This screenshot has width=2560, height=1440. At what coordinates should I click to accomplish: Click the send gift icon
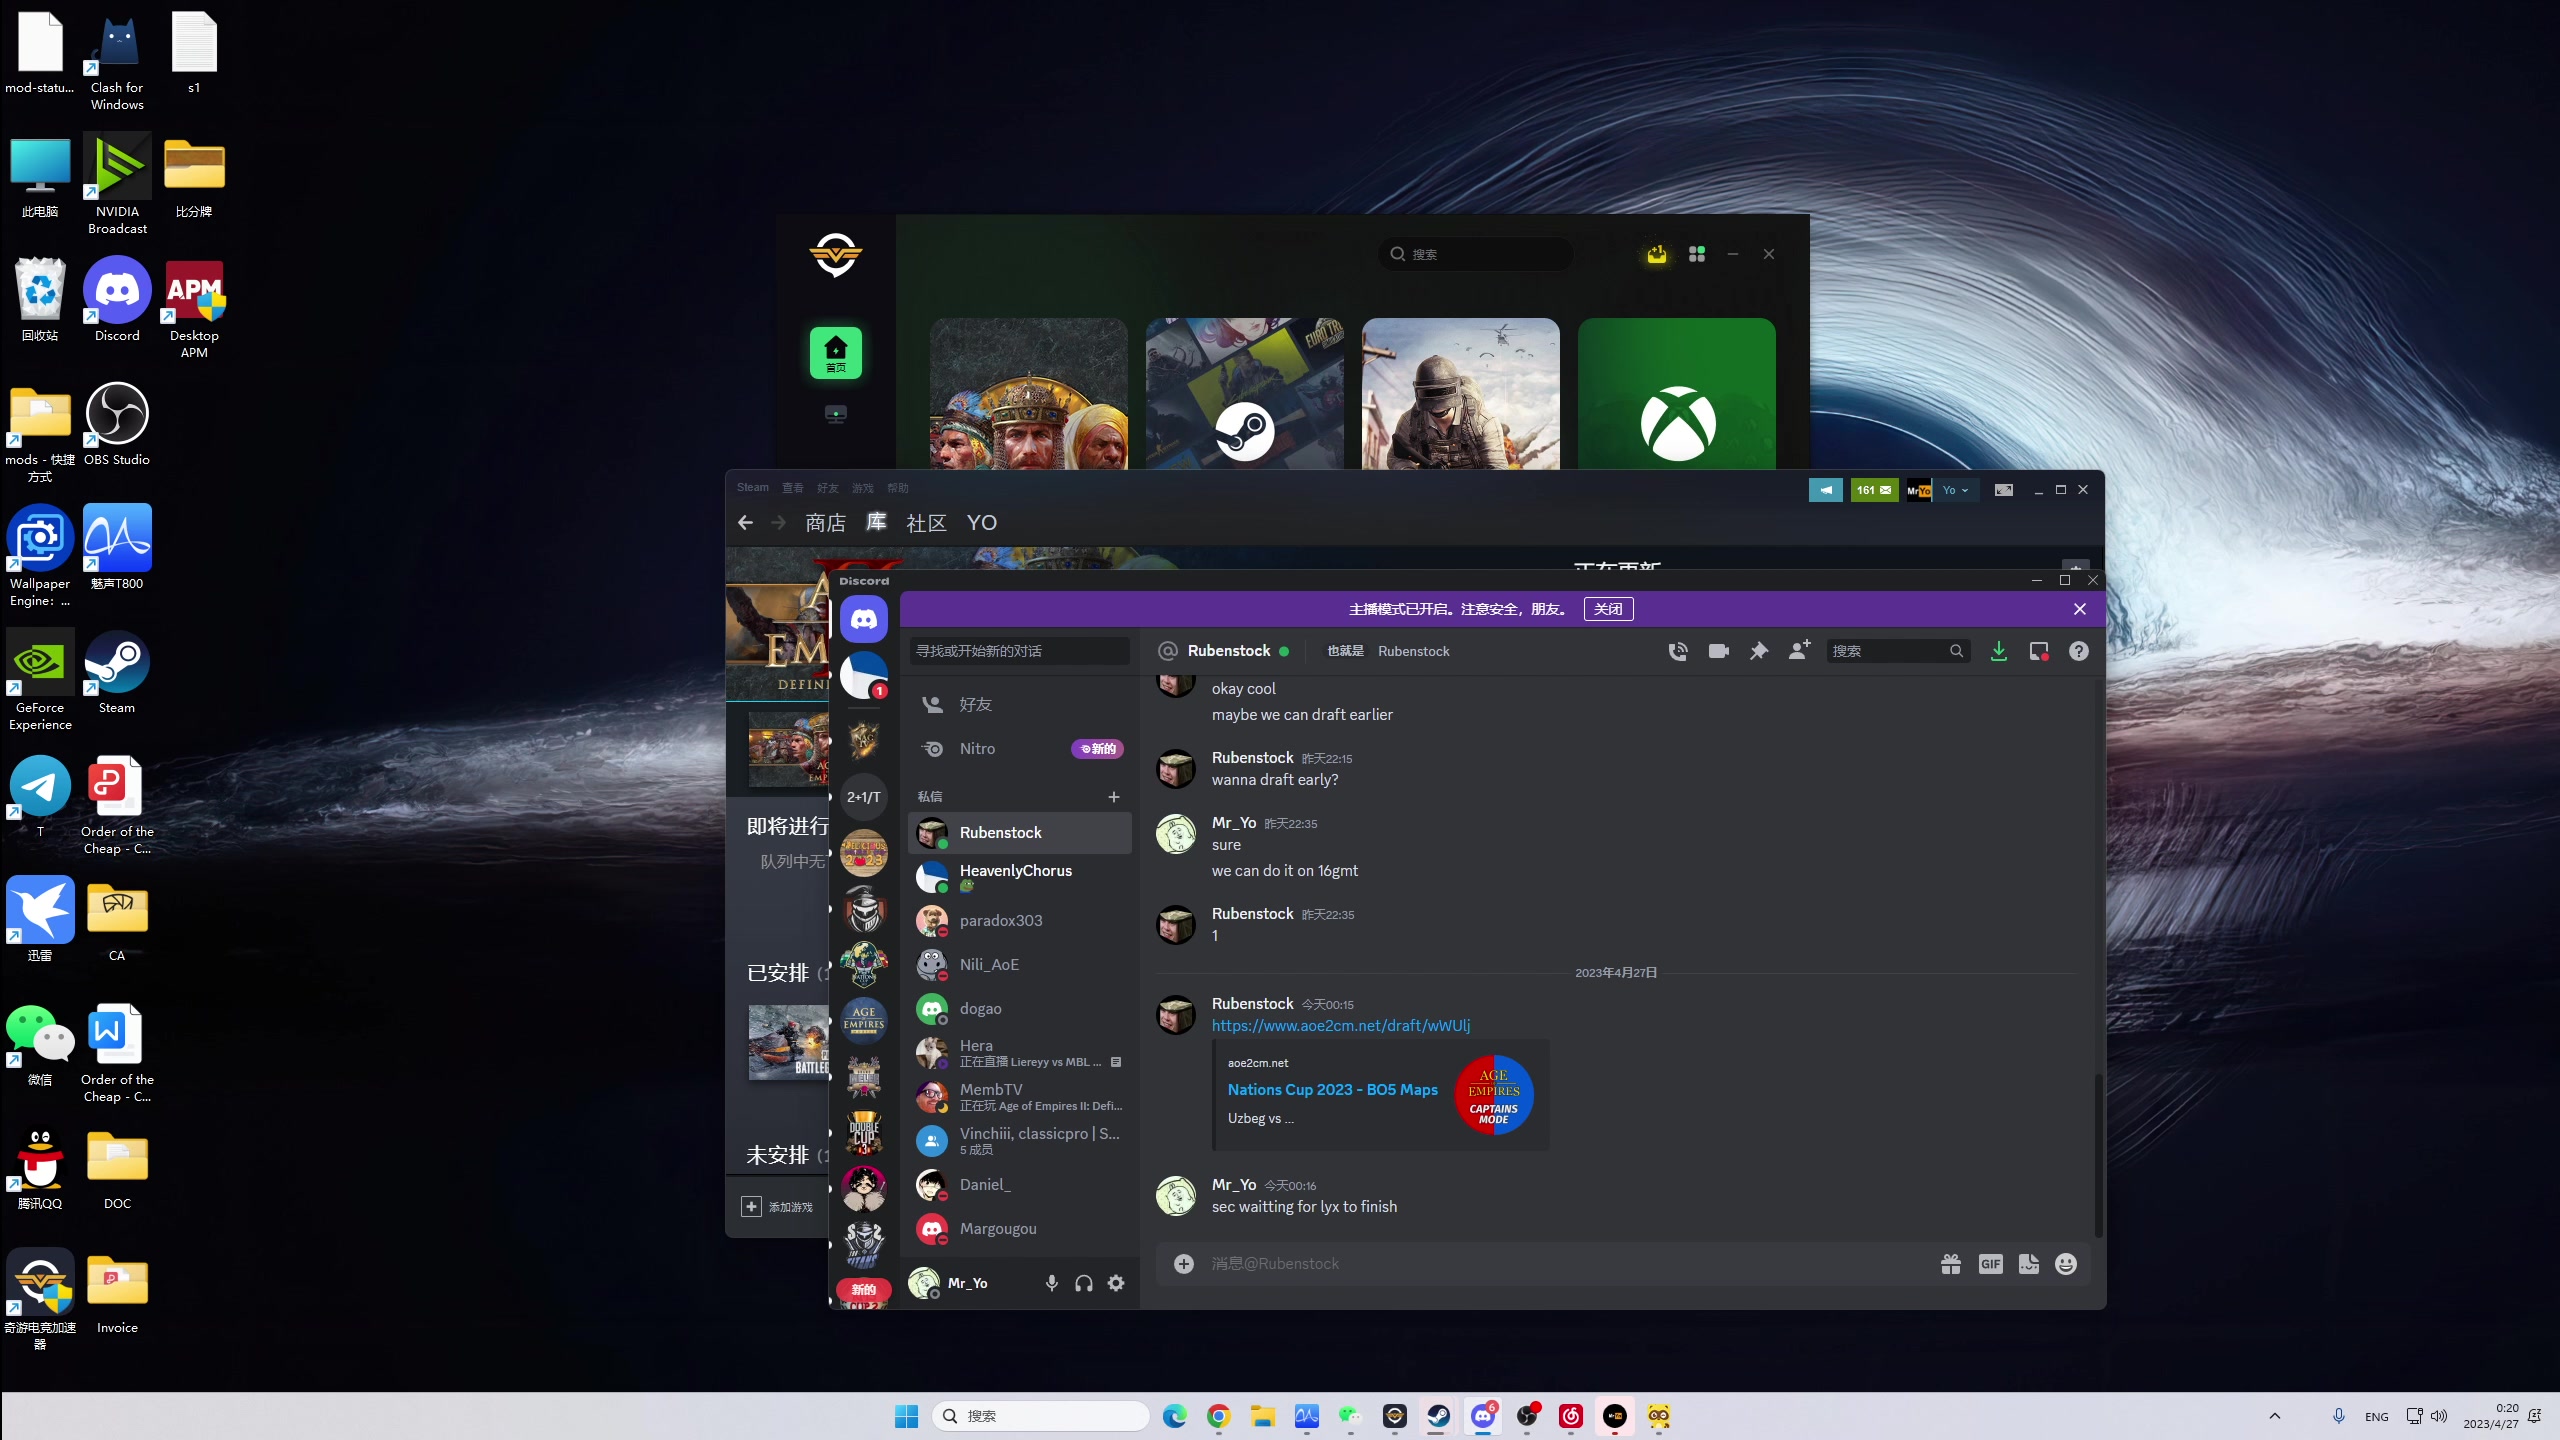coord(1950,1264)
